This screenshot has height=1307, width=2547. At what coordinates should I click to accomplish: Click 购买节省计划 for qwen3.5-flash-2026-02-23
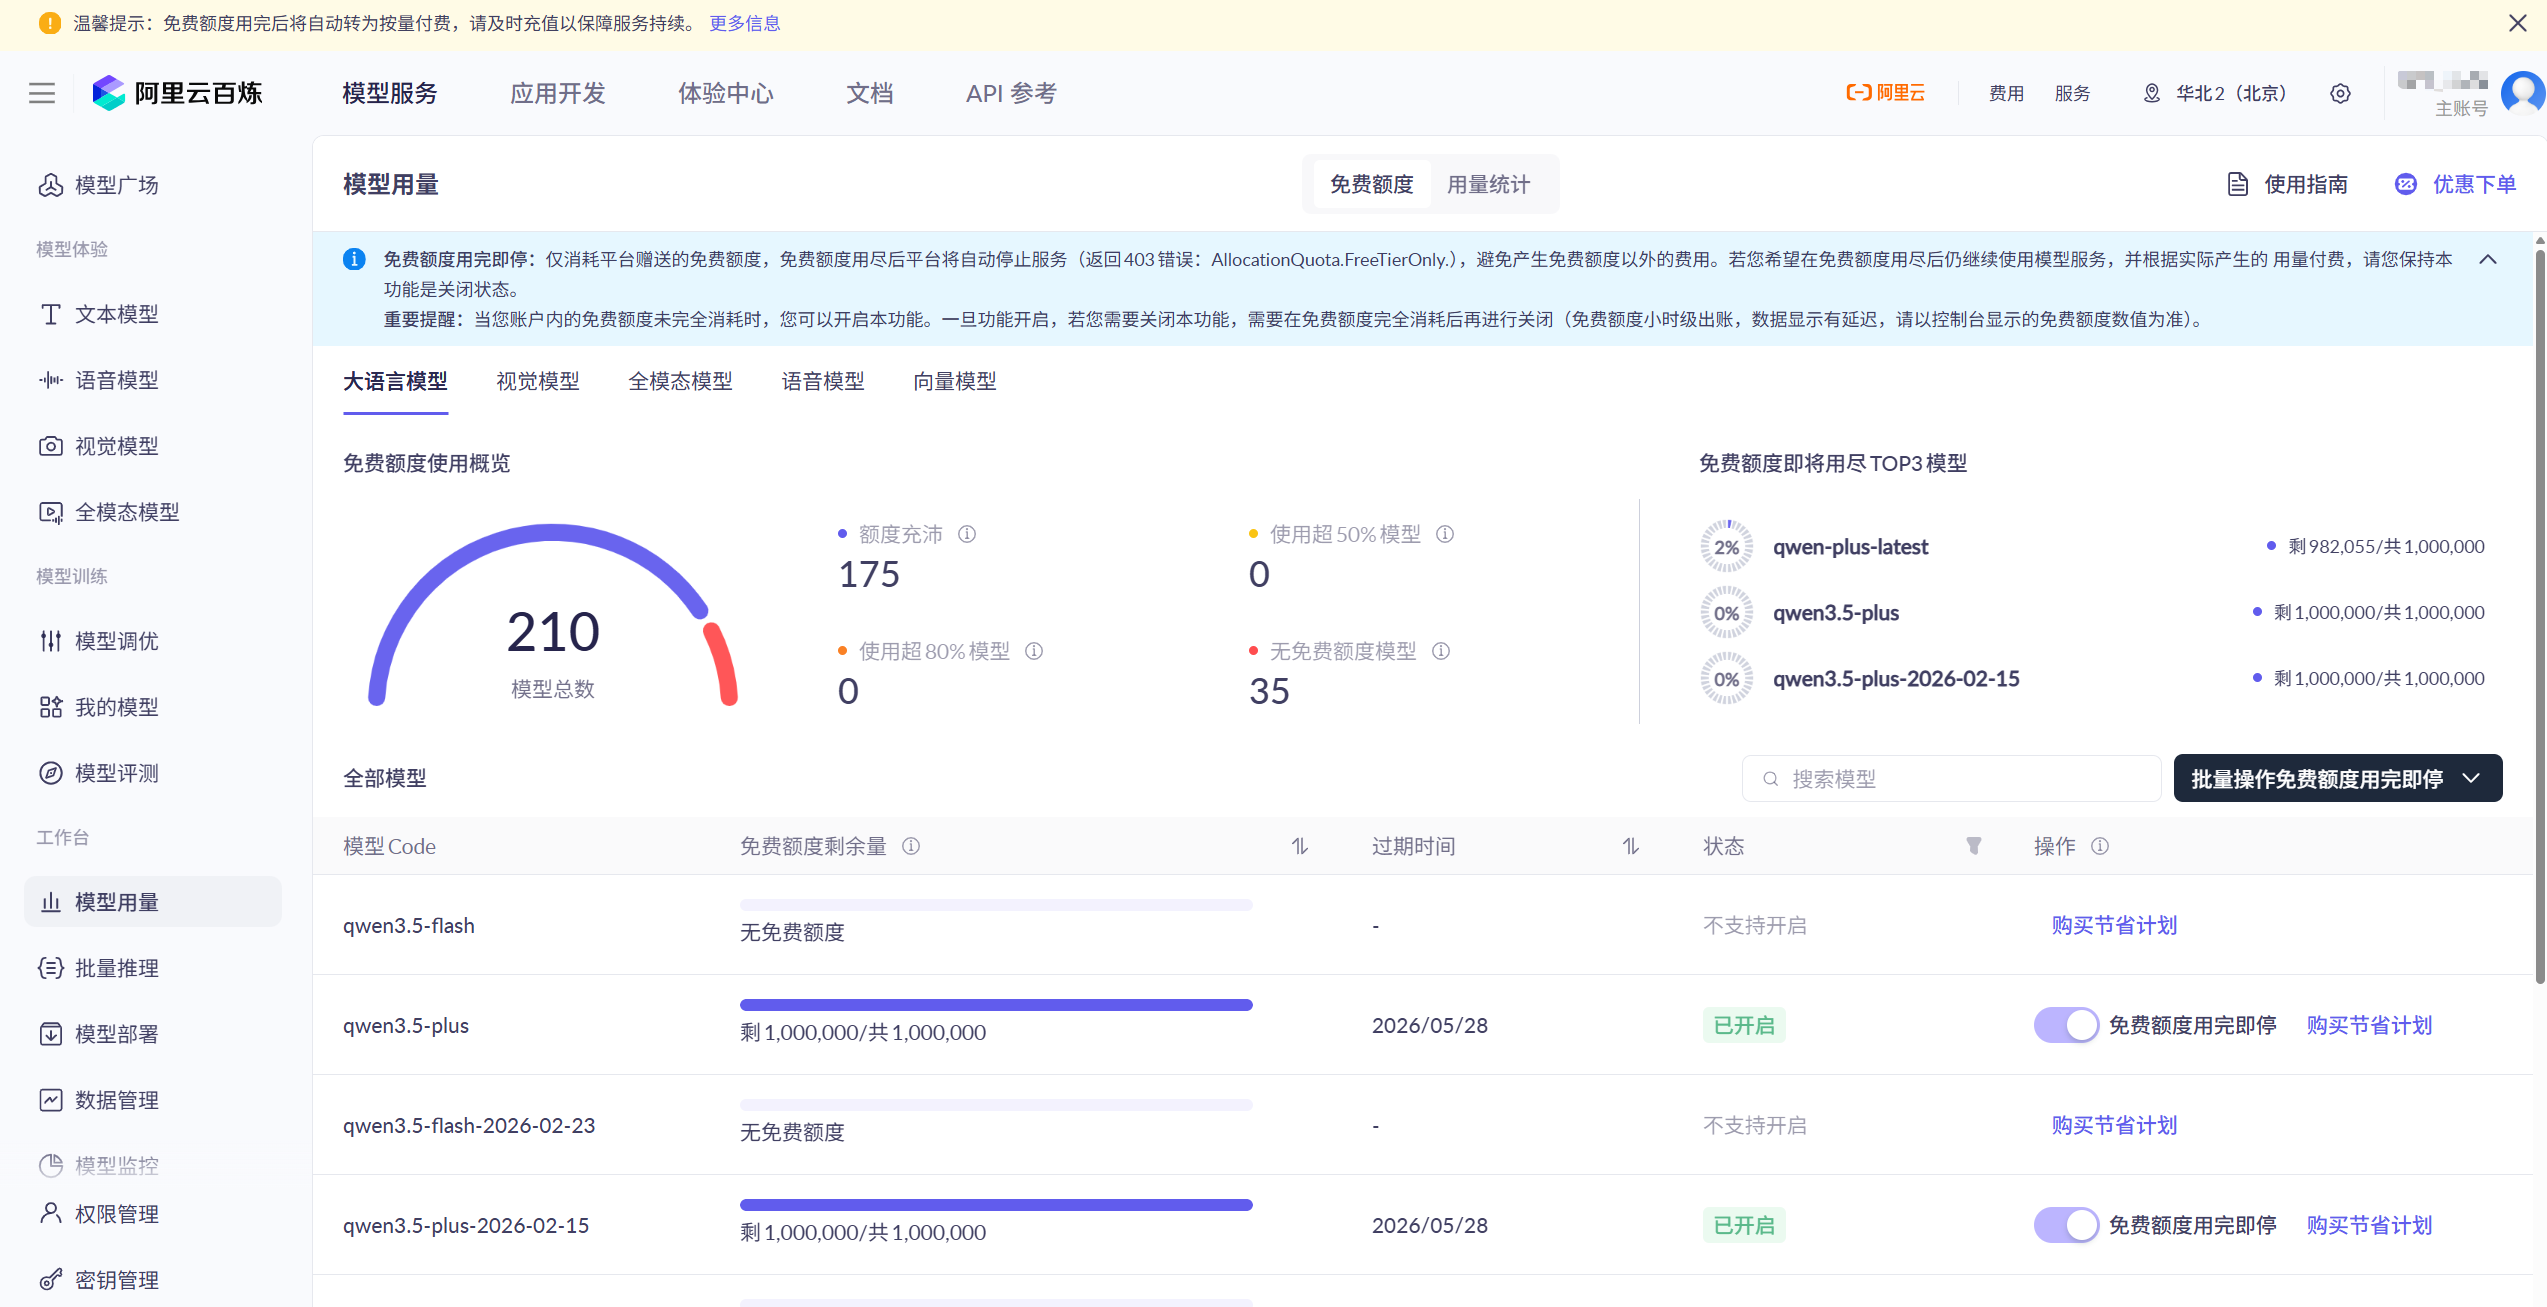(x=2114, y=1125)
